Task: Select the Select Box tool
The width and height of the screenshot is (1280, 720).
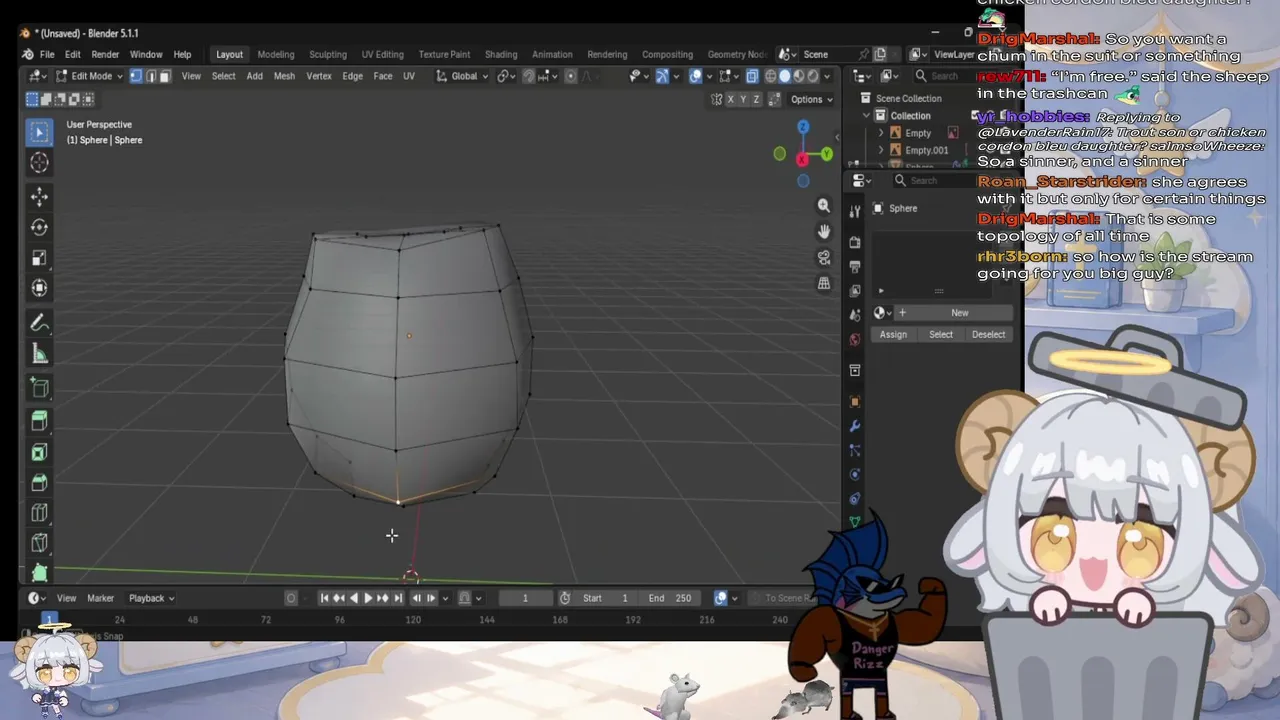Action: click(39, 132)
